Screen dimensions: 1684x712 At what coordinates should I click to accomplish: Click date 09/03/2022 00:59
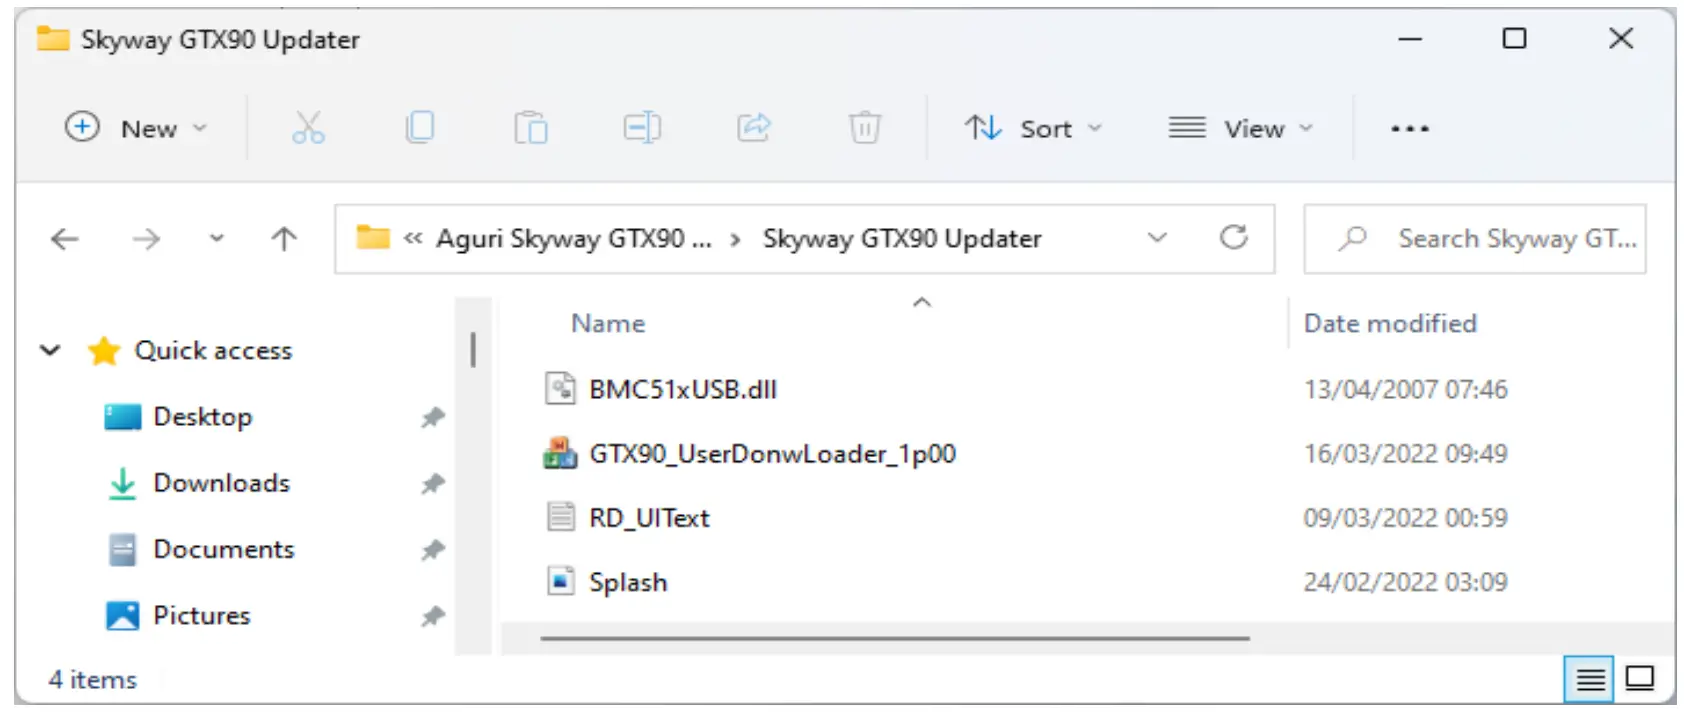pos(1405,518)
